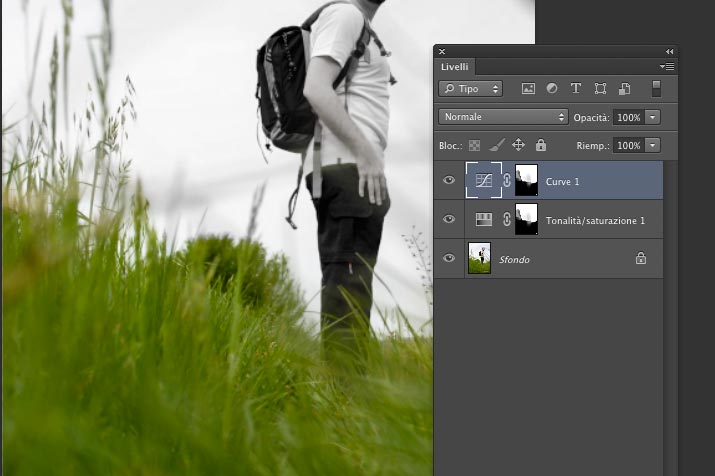The width and height of the screenshot is (715, 476).
Task: Click the Opacità value field
Action: click(x=629, y=117)
